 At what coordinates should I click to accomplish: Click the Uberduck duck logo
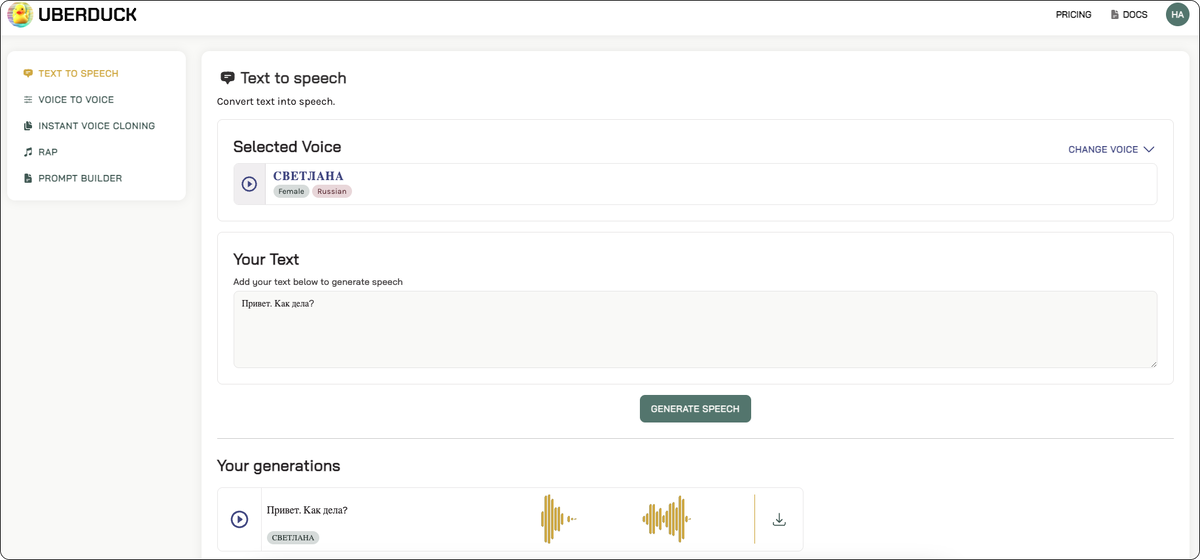pos(19,15)
